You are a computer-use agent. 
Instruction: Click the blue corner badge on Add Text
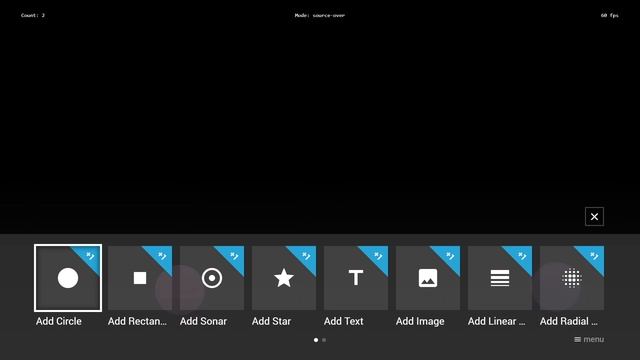point(378,257)
